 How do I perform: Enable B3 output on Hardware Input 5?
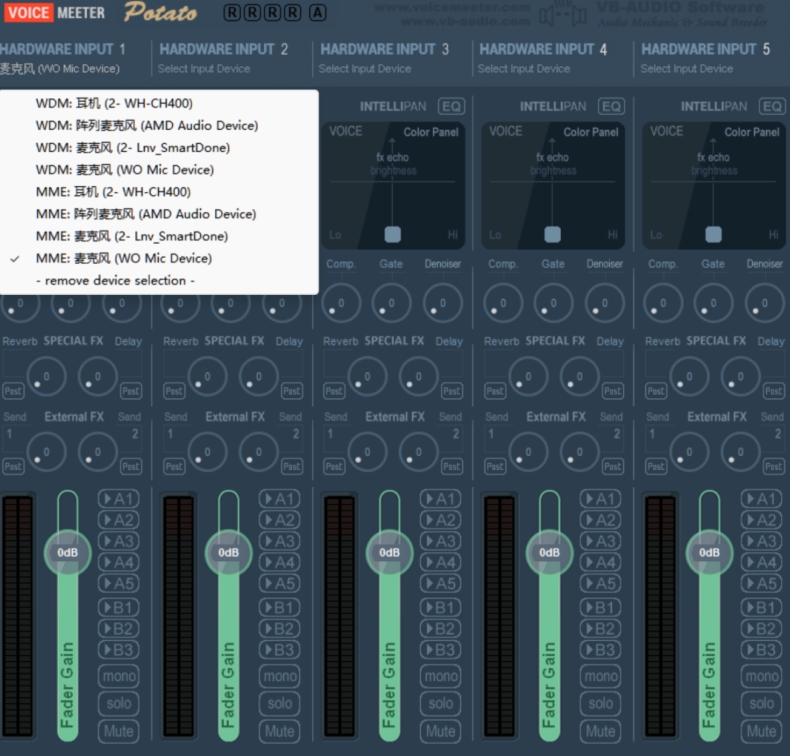762,650
